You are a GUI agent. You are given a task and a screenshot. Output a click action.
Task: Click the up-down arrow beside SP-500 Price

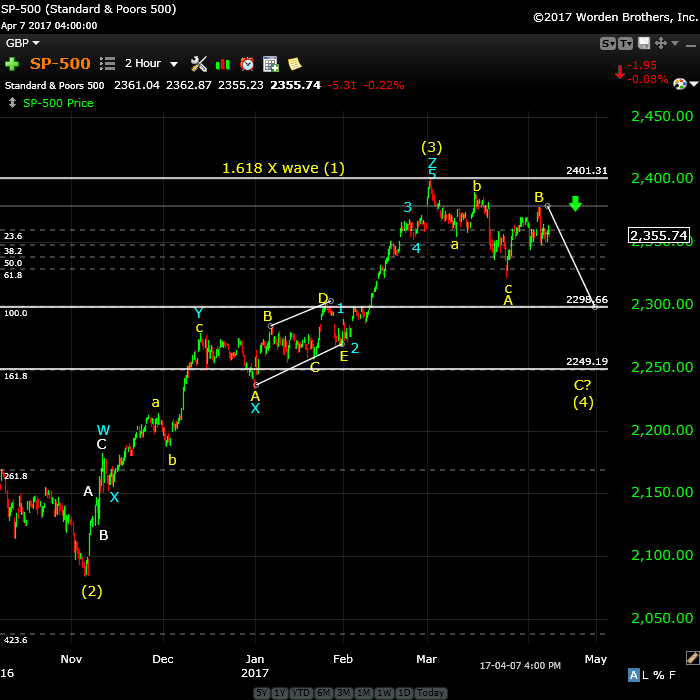click(x=12, y=103)
